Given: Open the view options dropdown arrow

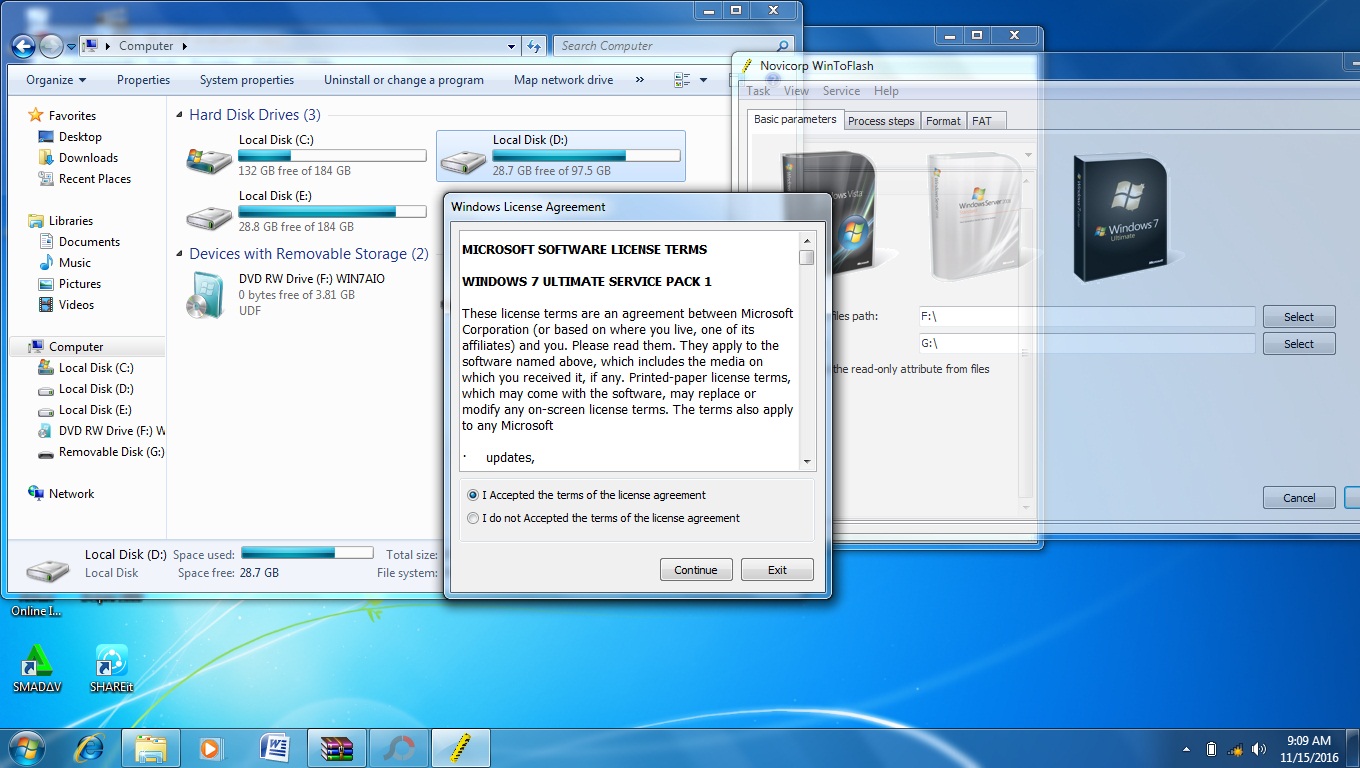Looking at the screenshot, I should click(703, 80).
